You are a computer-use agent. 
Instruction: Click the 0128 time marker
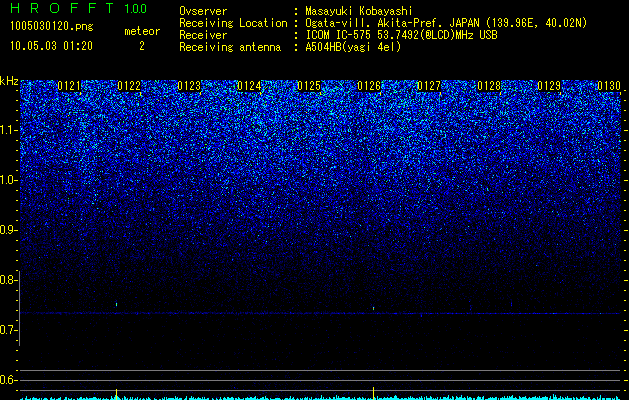(489, 86)
